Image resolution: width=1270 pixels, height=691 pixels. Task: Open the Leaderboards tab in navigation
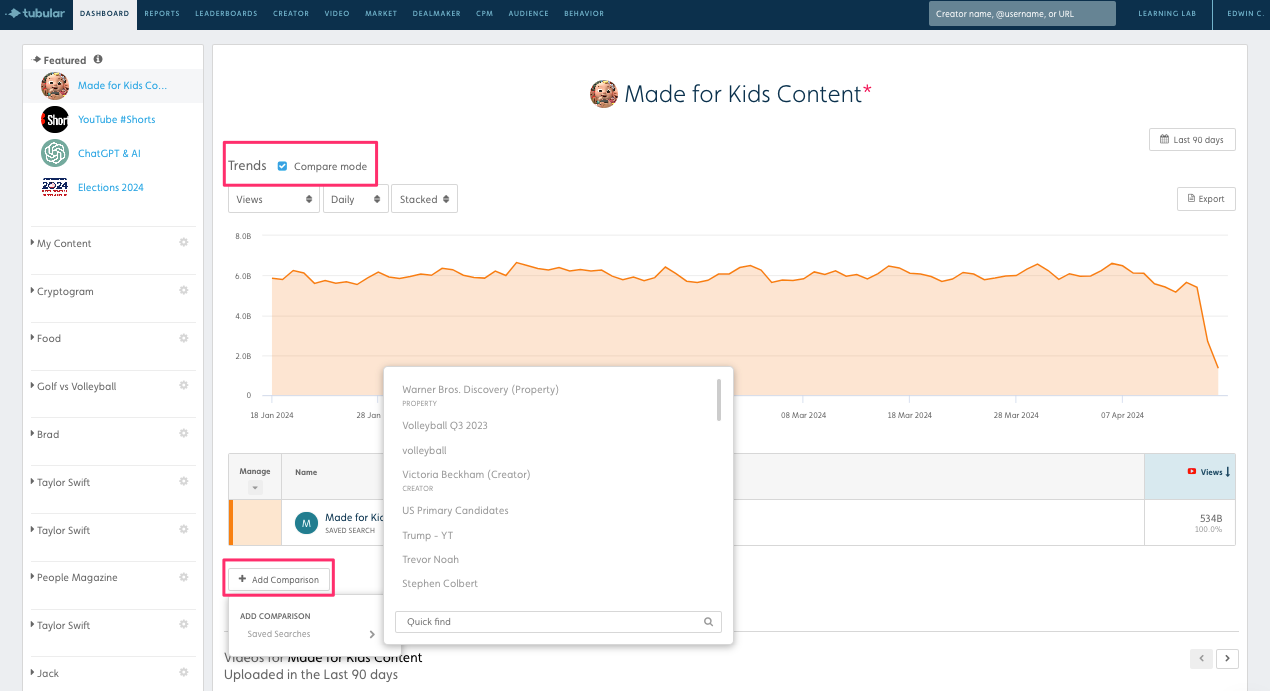pos(226,14)
